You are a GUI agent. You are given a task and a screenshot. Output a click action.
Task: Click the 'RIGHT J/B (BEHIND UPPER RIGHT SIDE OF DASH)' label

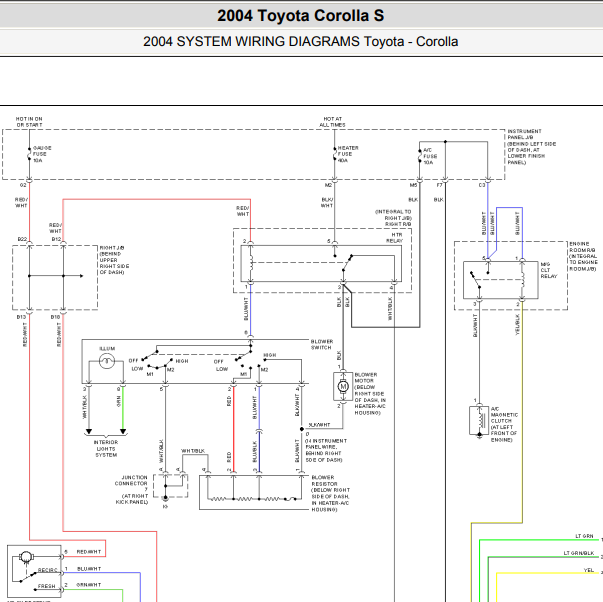coord(114,260)
